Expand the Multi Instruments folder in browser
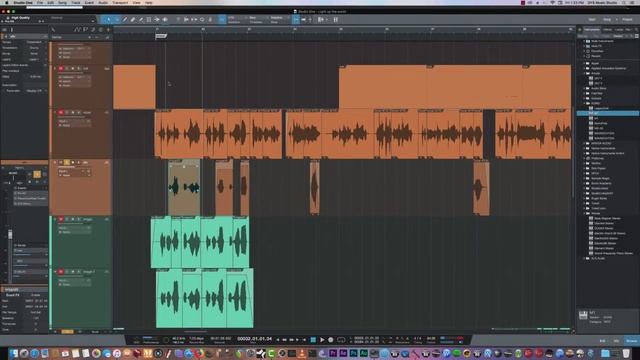This screenshot has height=360, width=640. pos(584,41)
